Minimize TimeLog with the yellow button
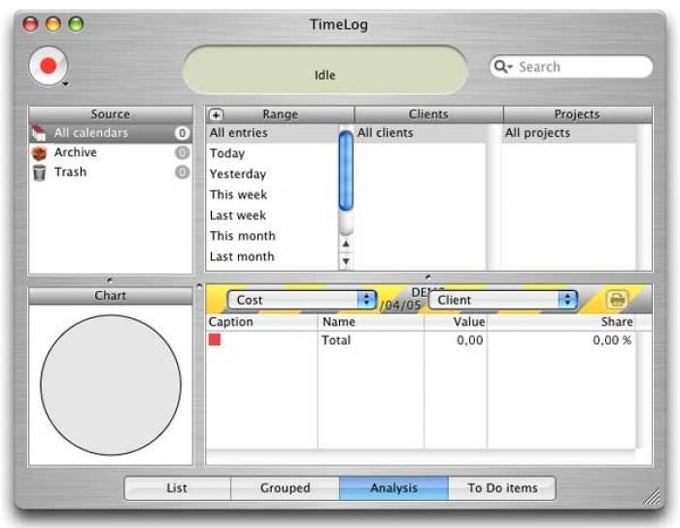 pos(53,24)
